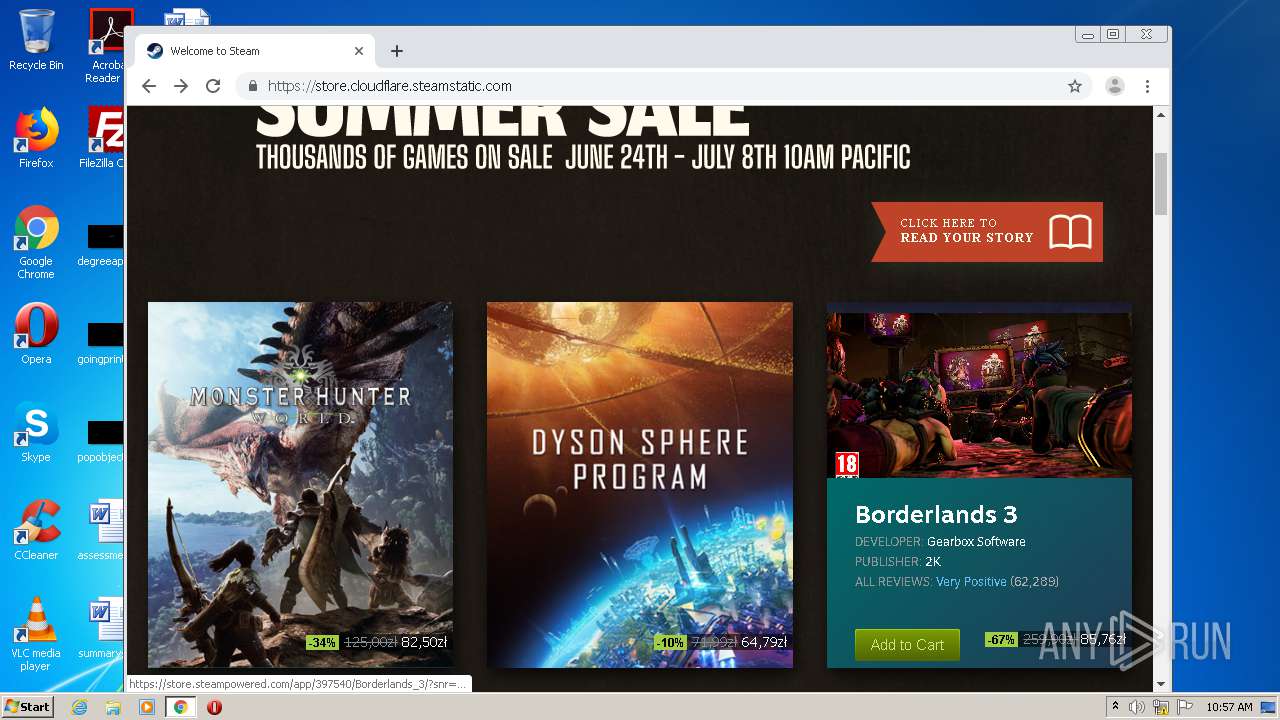1280x720 pixels.
Task: Open network tray icon
Action: 1161,707
